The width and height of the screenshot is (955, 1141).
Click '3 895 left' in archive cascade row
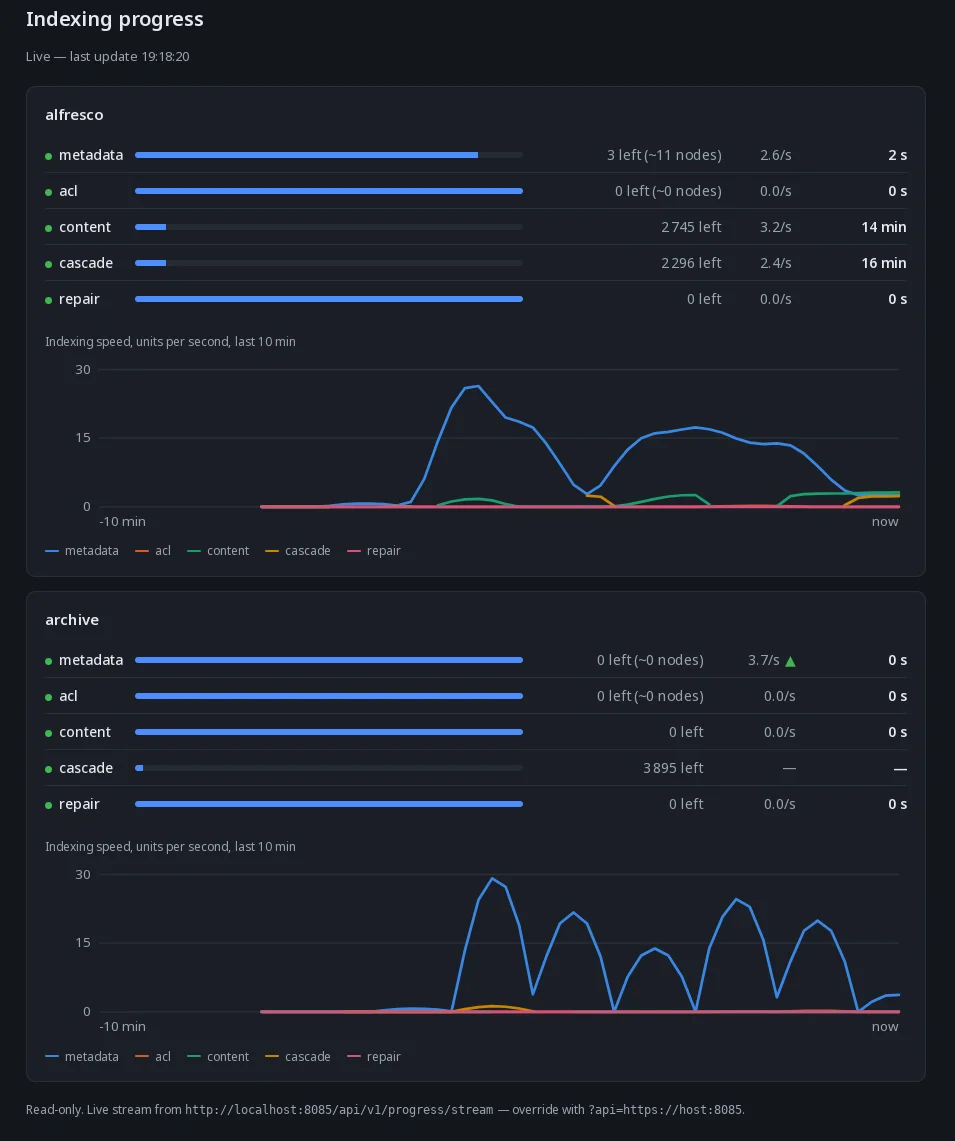pos(673,768)
